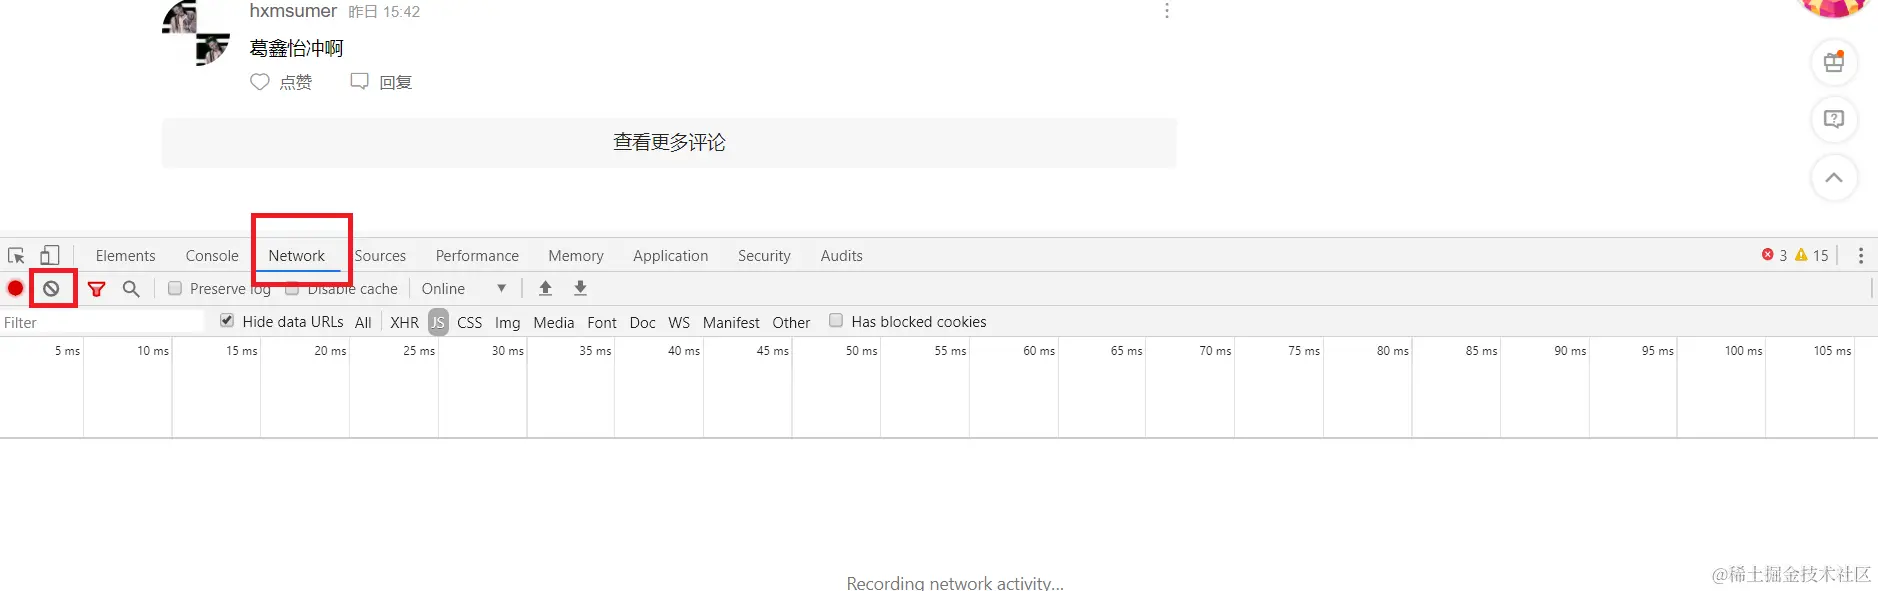This screenshot has height=591, width=1878.
Task: Click the yellow warning count badge
Action: 1812,255
